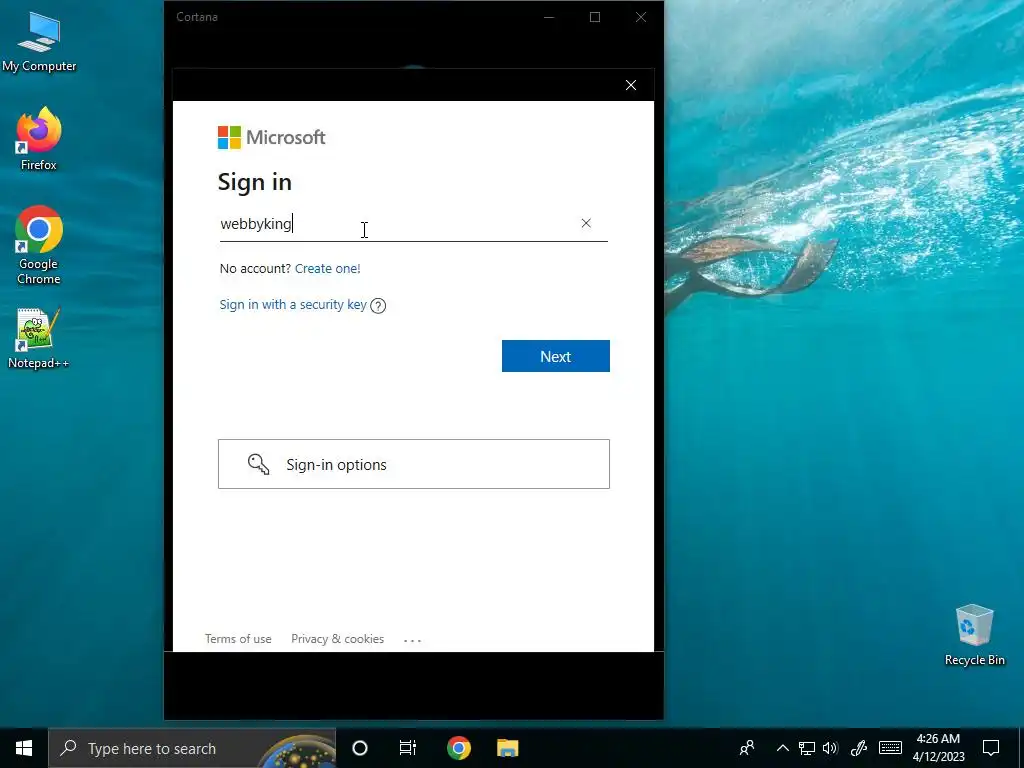Viewport: 1024px width, 768px height.
Task: Open the notification center
Action: 991,748
